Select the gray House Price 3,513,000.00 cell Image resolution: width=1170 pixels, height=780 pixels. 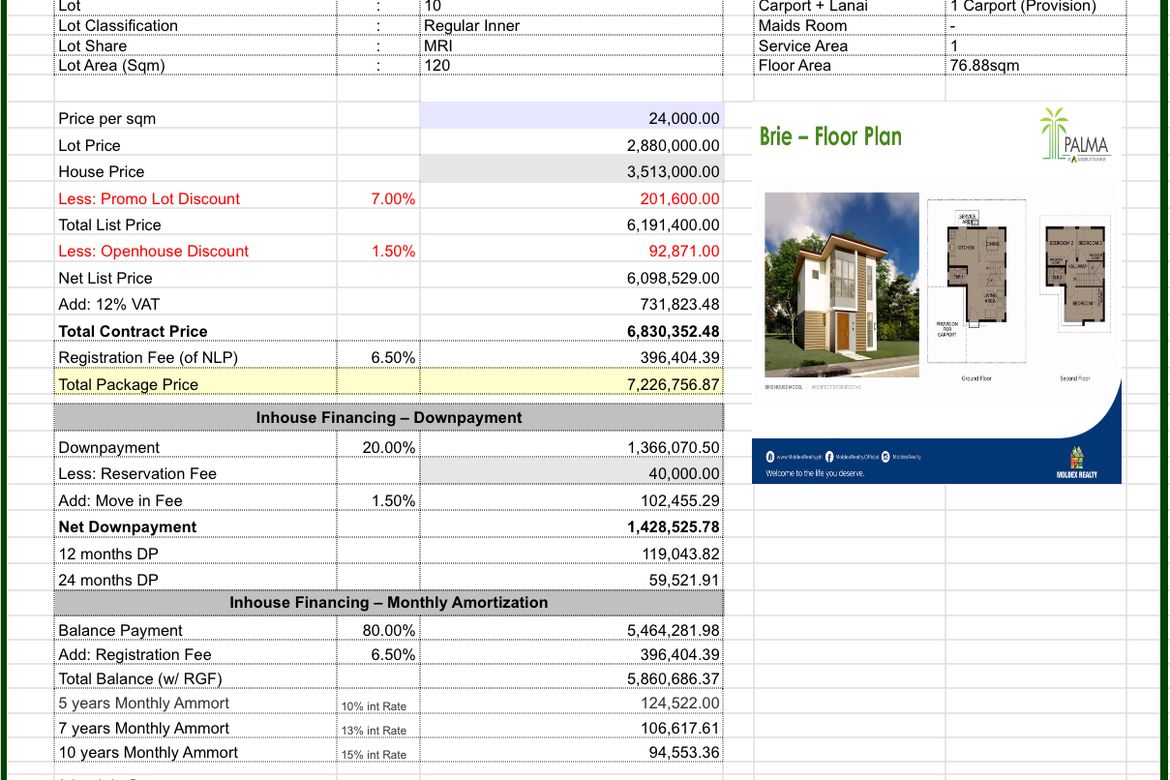[572, 169]
